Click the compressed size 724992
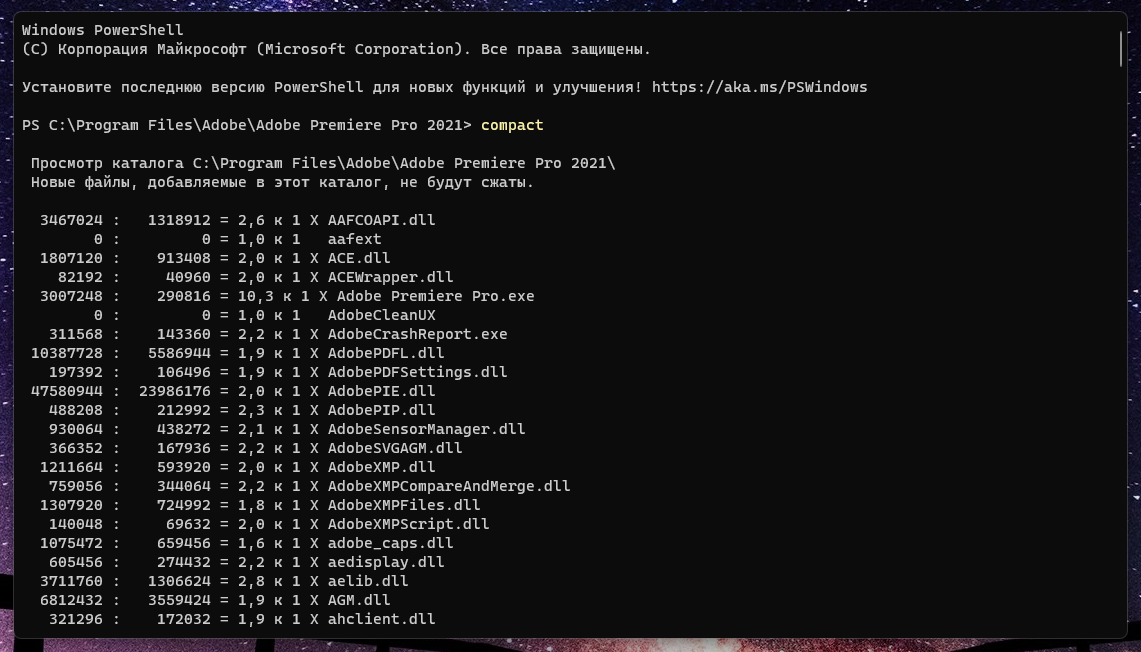Viewport: 1141px width, 652px height. point(183,504)
